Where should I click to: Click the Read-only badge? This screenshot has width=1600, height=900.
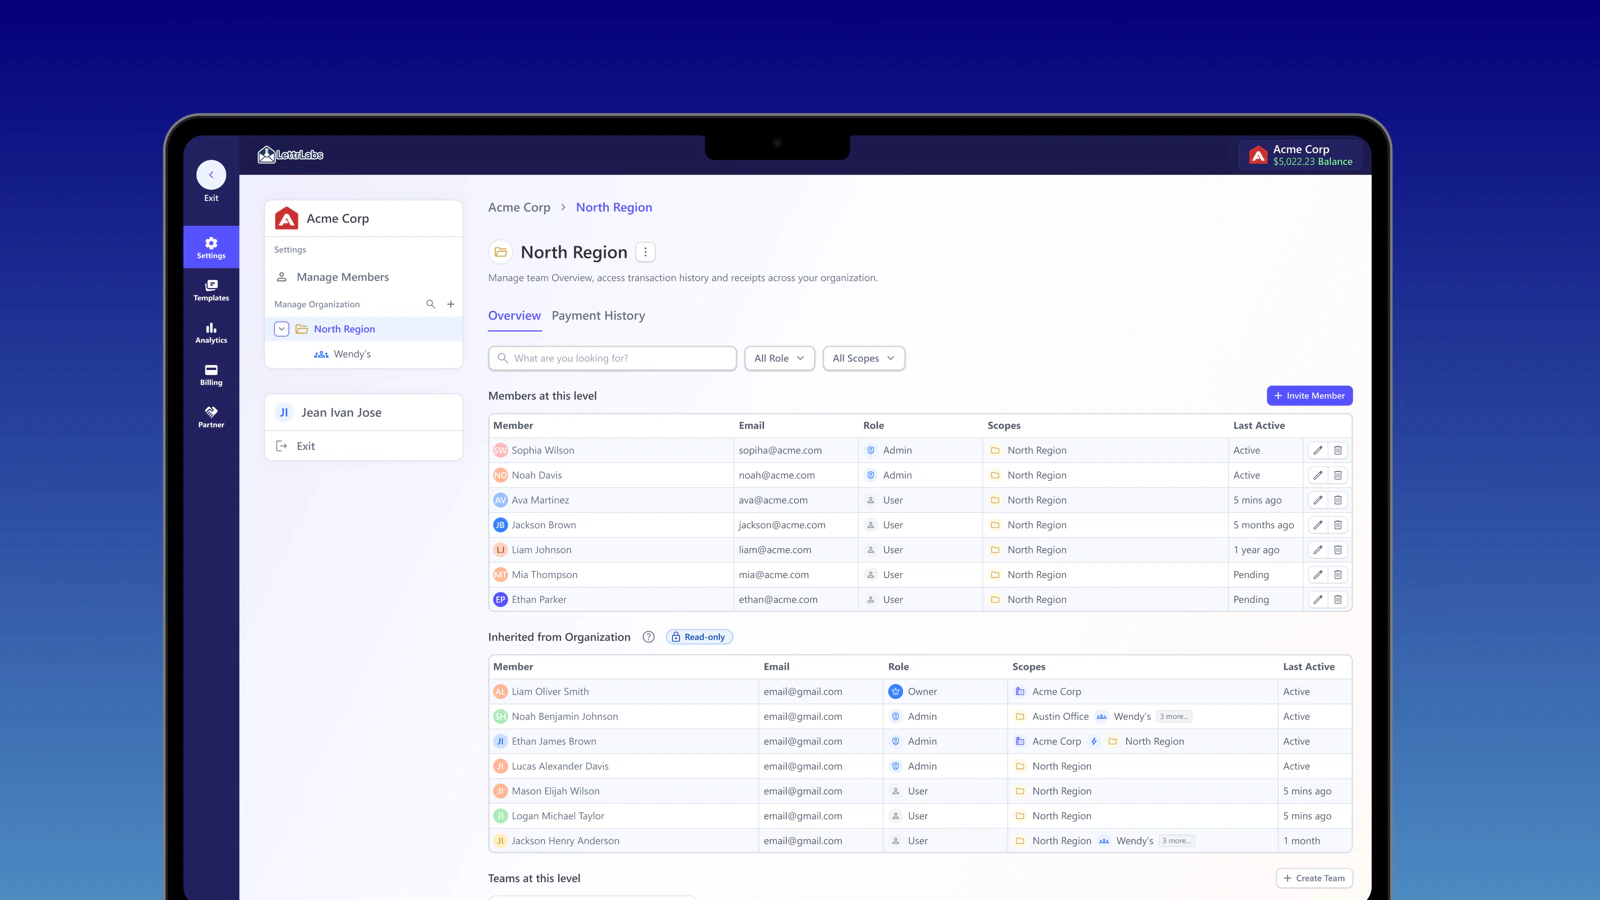pyautogui.click(x=699, y=637)
